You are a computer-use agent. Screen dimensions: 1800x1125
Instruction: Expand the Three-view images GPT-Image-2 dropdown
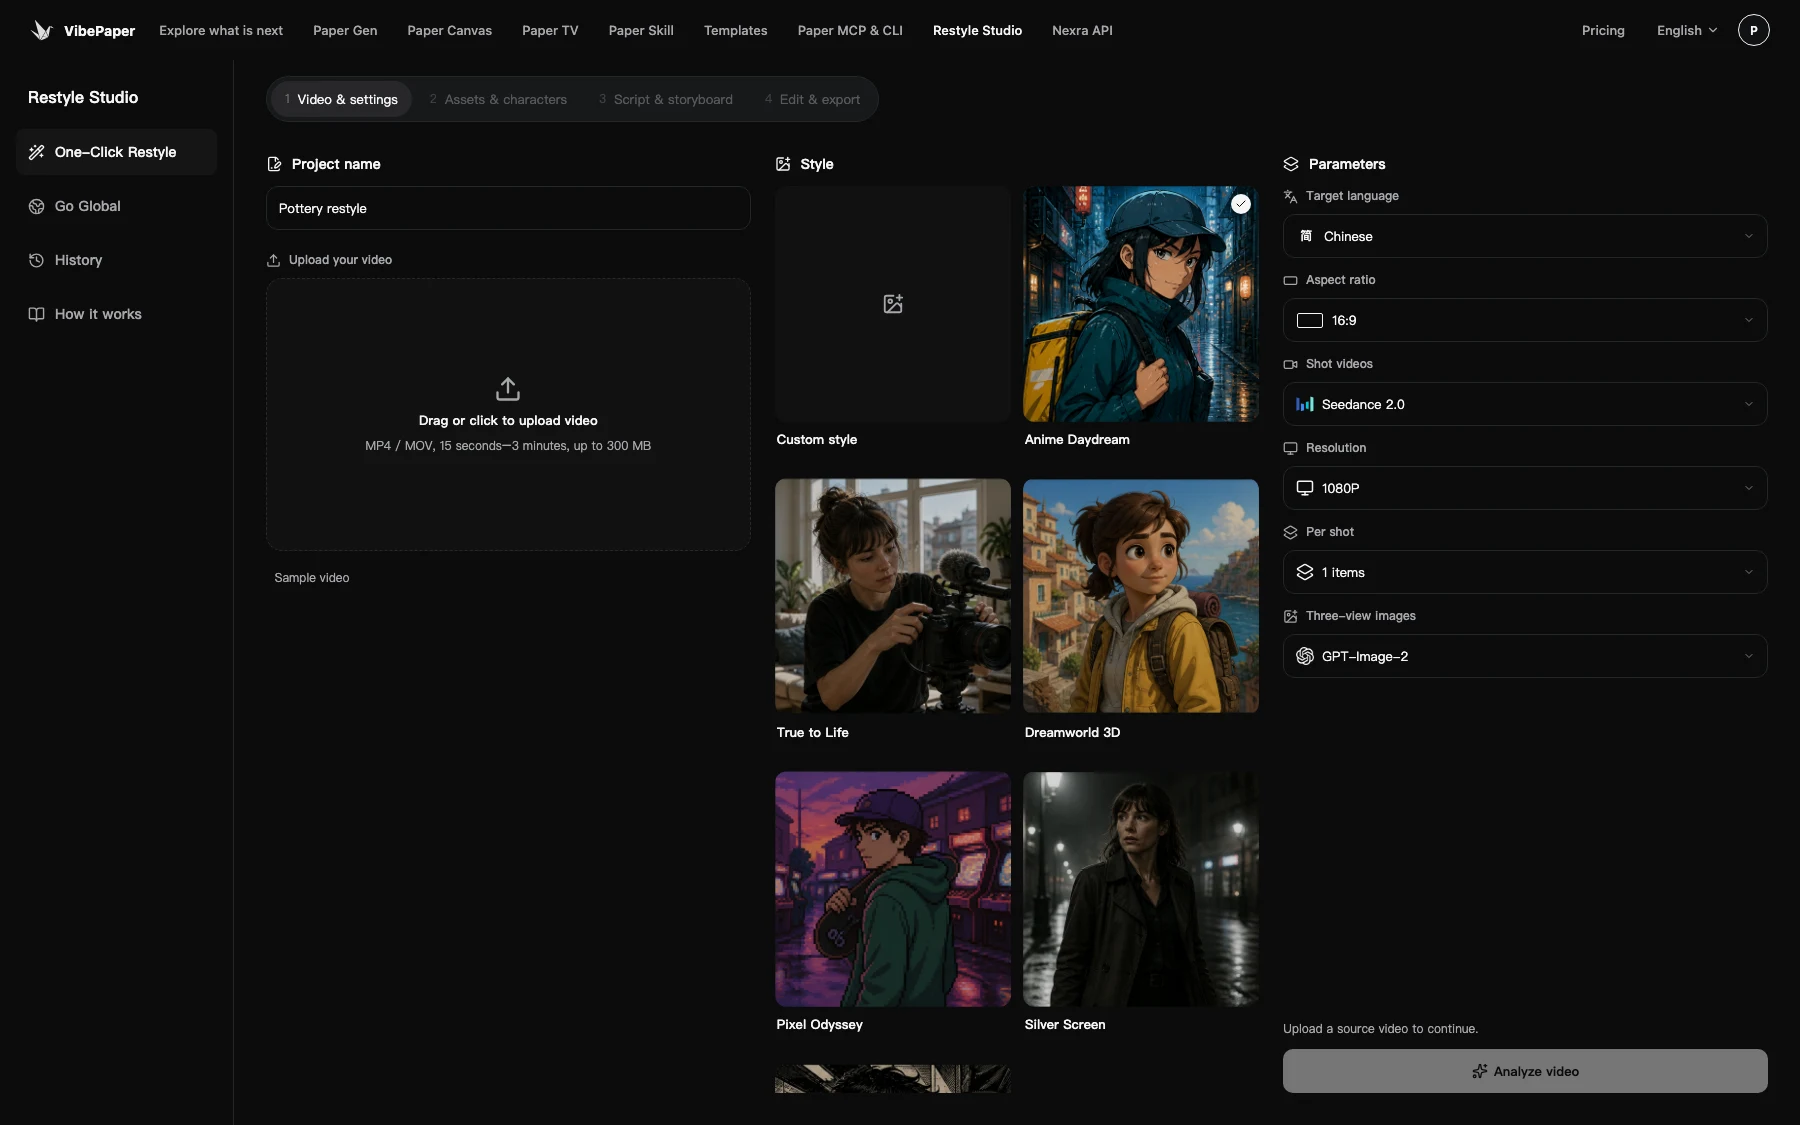click(1525, 656)
